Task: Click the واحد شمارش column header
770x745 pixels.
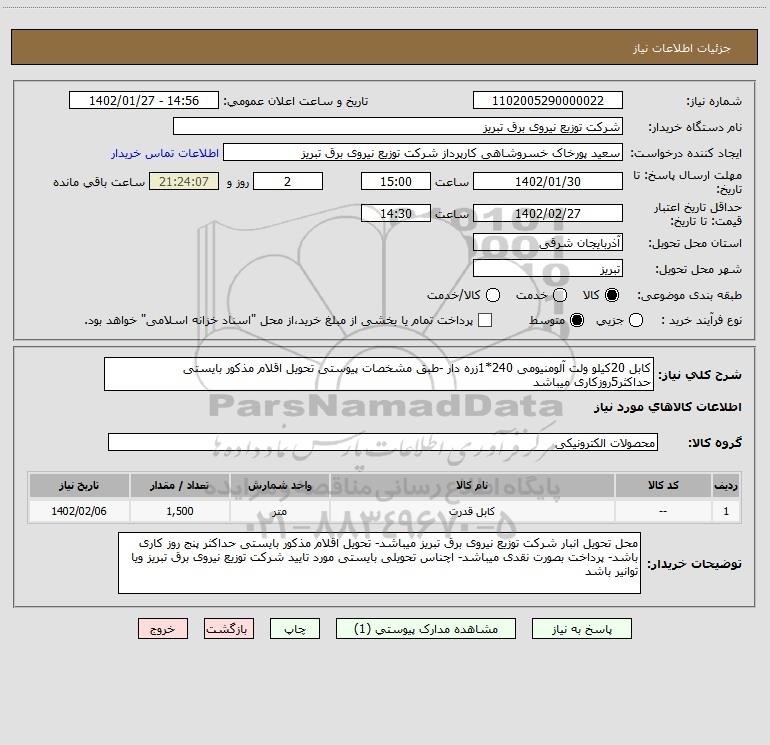Action: (x=279, y=485)
